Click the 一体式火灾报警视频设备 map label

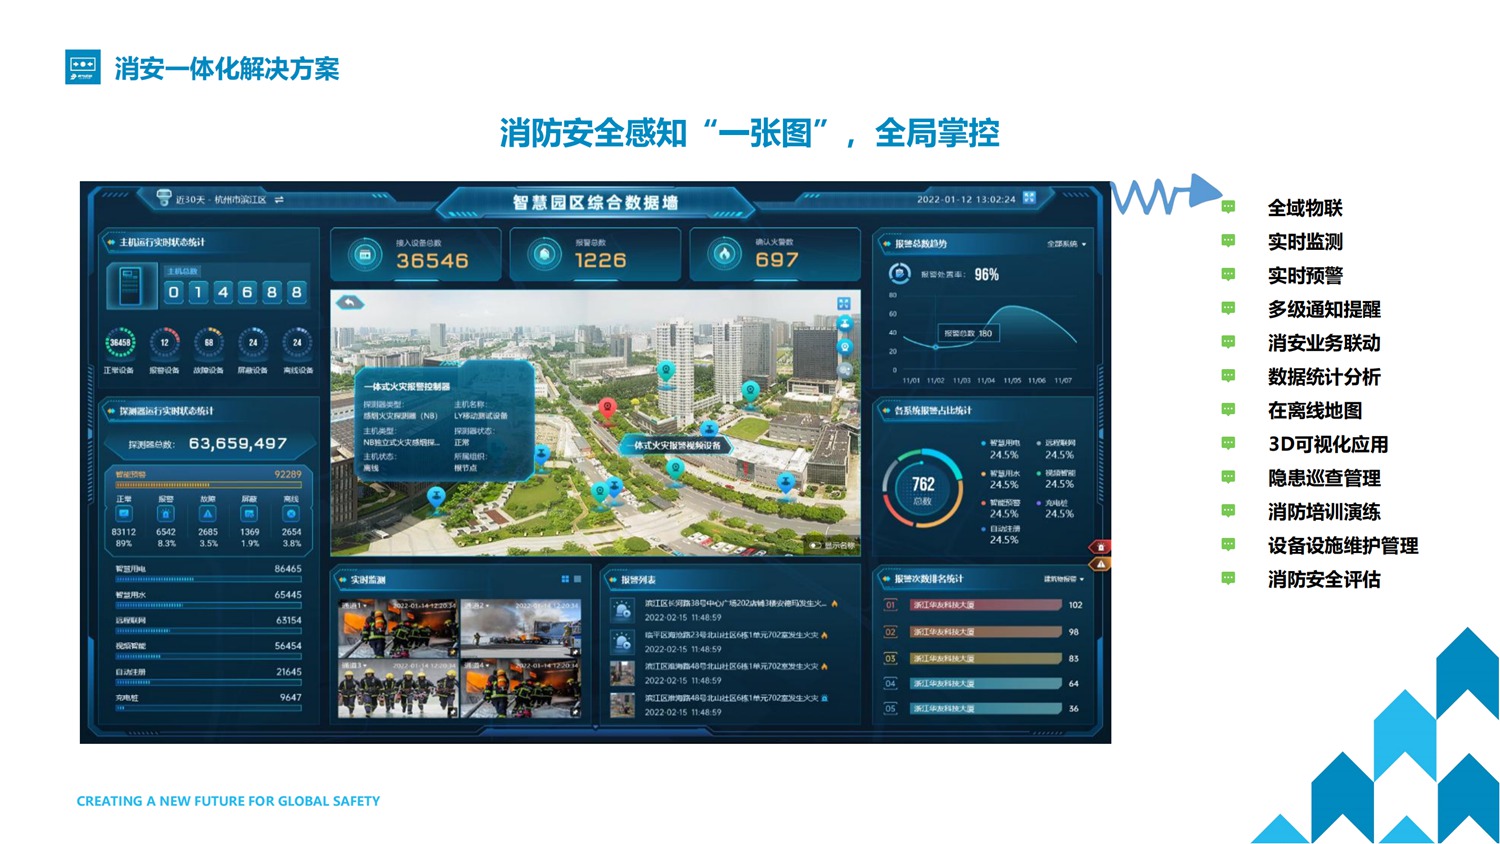pos(676,445)
